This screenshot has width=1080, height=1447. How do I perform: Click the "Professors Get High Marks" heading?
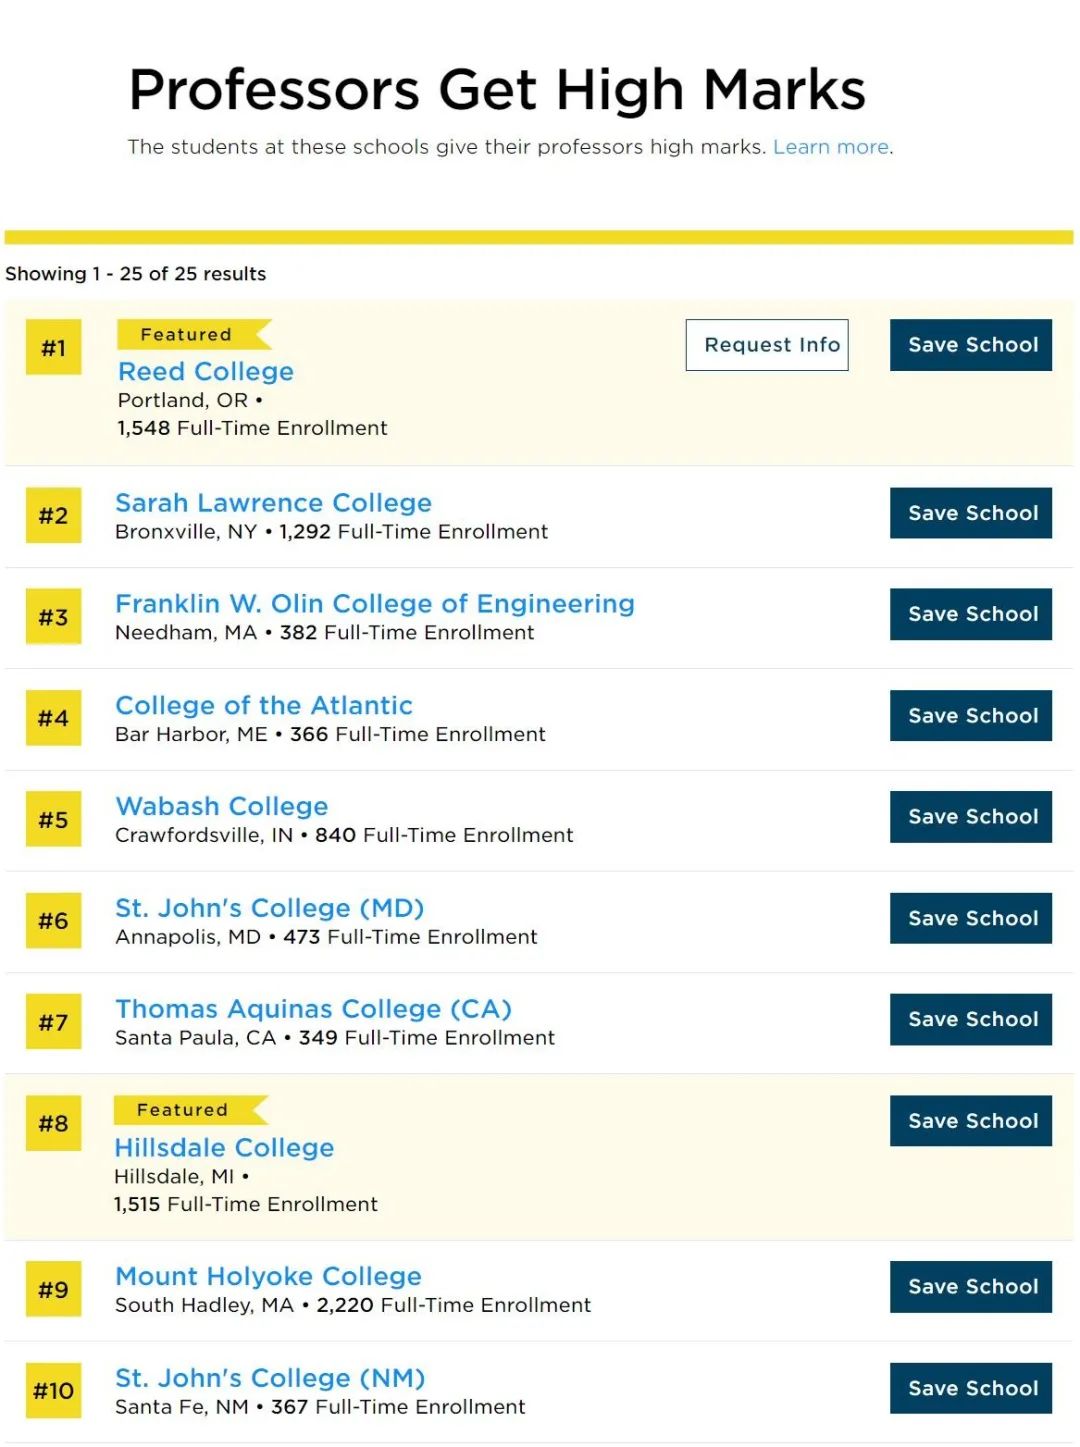[x=497, y=89]
